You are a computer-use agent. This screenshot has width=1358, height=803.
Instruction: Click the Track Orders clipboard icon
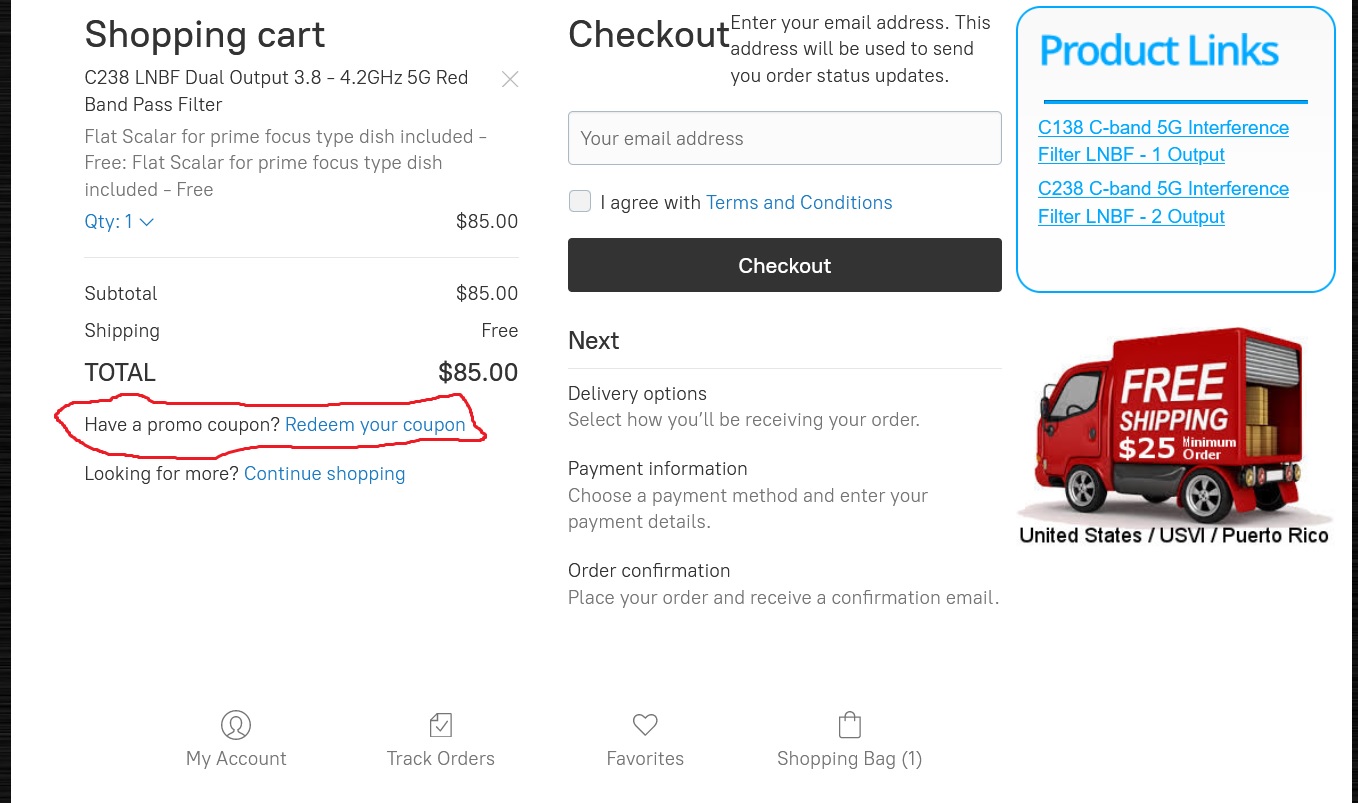click(x=441, y=724)
